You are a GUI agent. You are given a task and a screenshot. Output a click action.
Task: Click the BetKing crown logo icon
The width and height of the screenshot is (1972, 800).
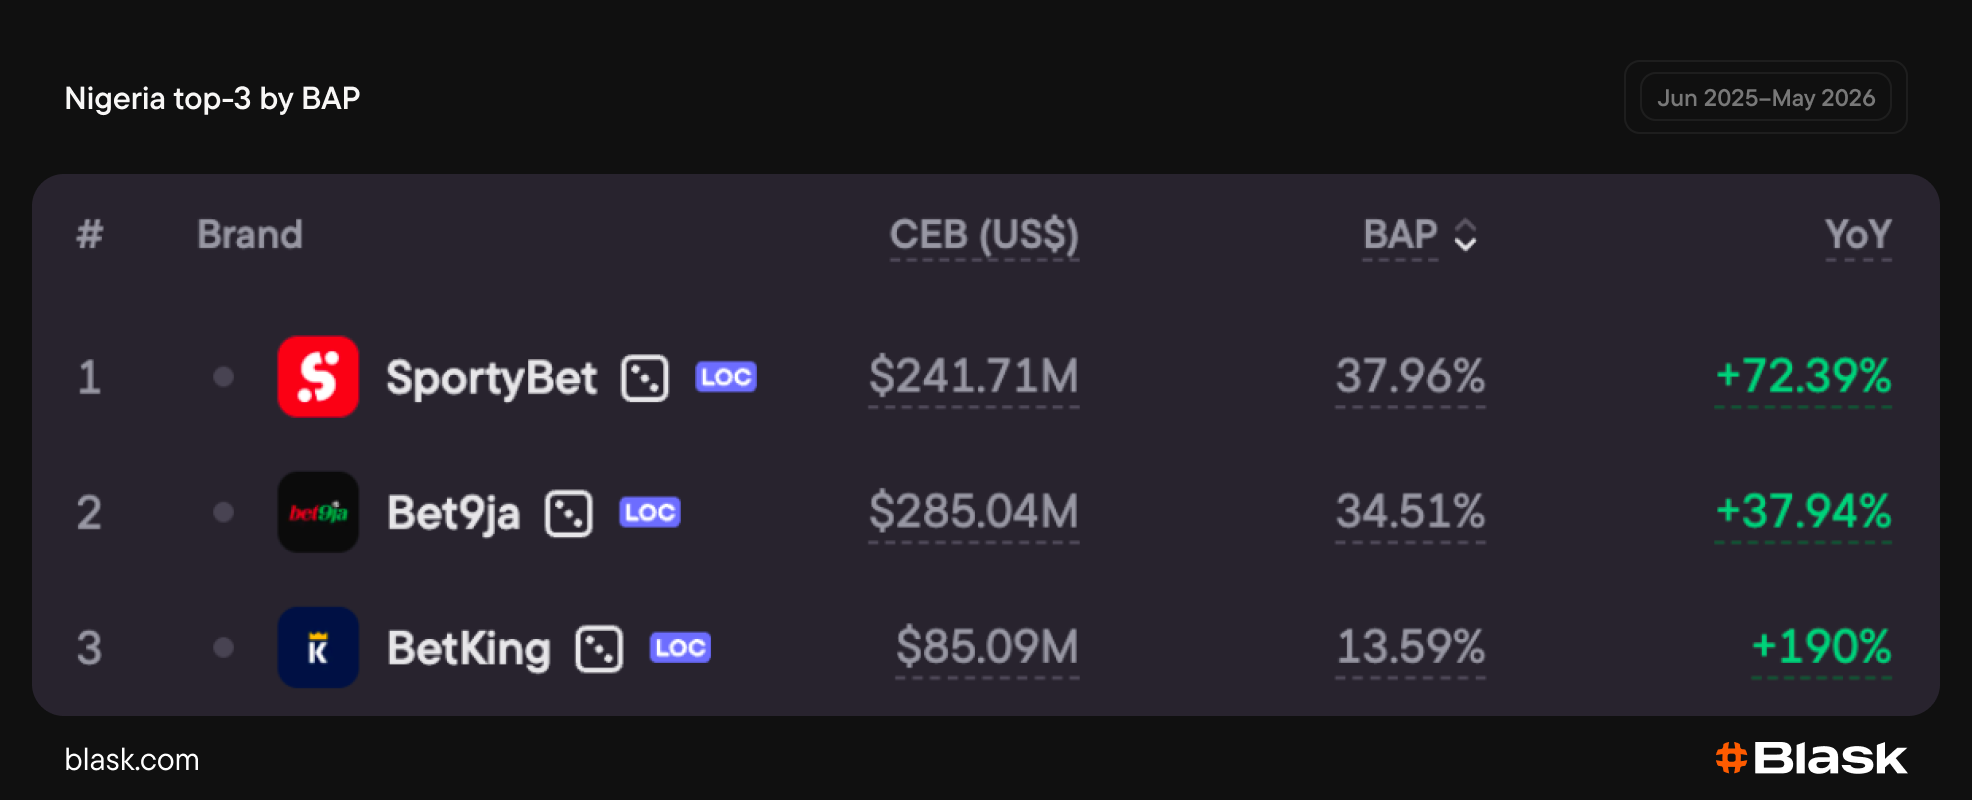(x=318, y=647)
